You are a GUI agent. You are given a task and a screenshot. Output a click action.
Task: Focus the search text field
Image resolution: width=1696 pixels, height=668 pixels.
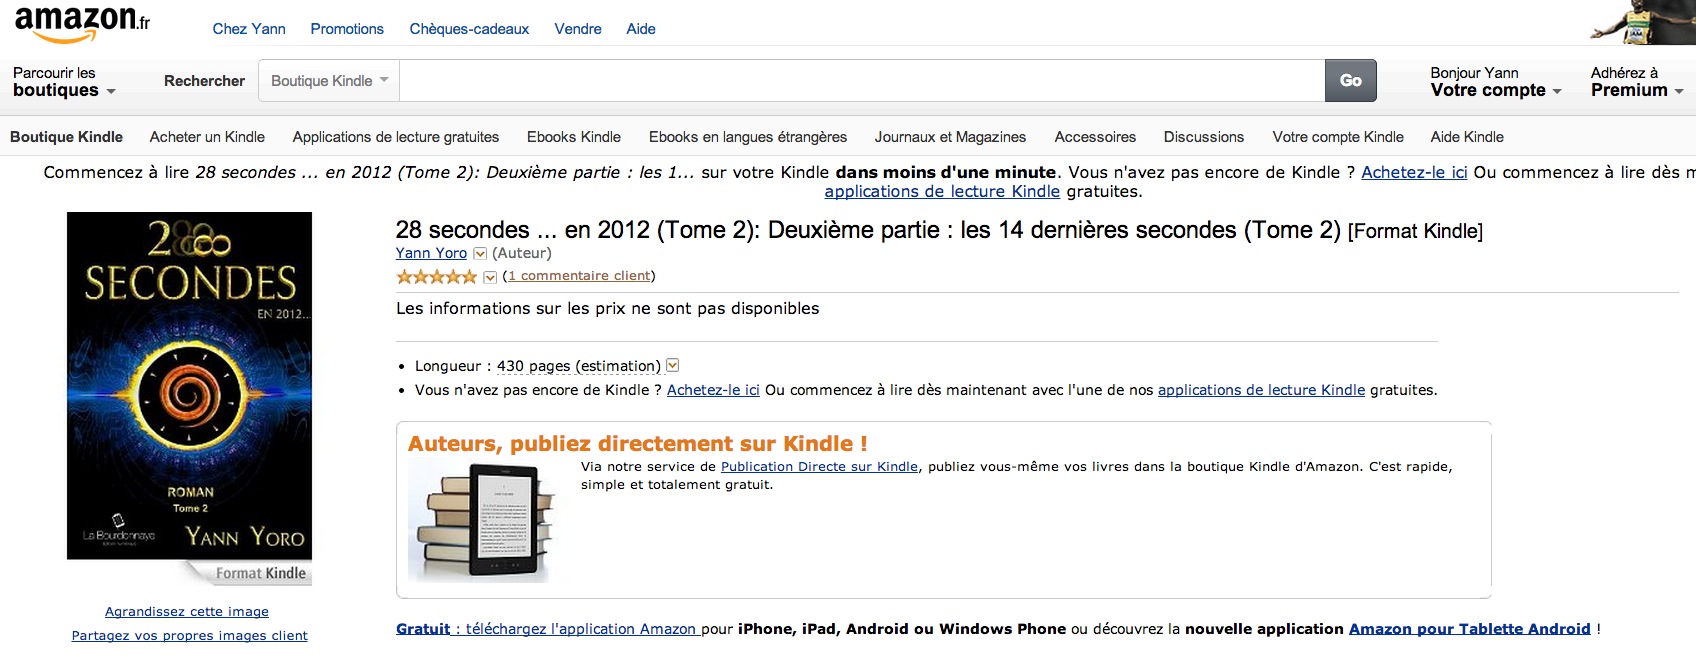pyautogui.click(x=860, y=81)
